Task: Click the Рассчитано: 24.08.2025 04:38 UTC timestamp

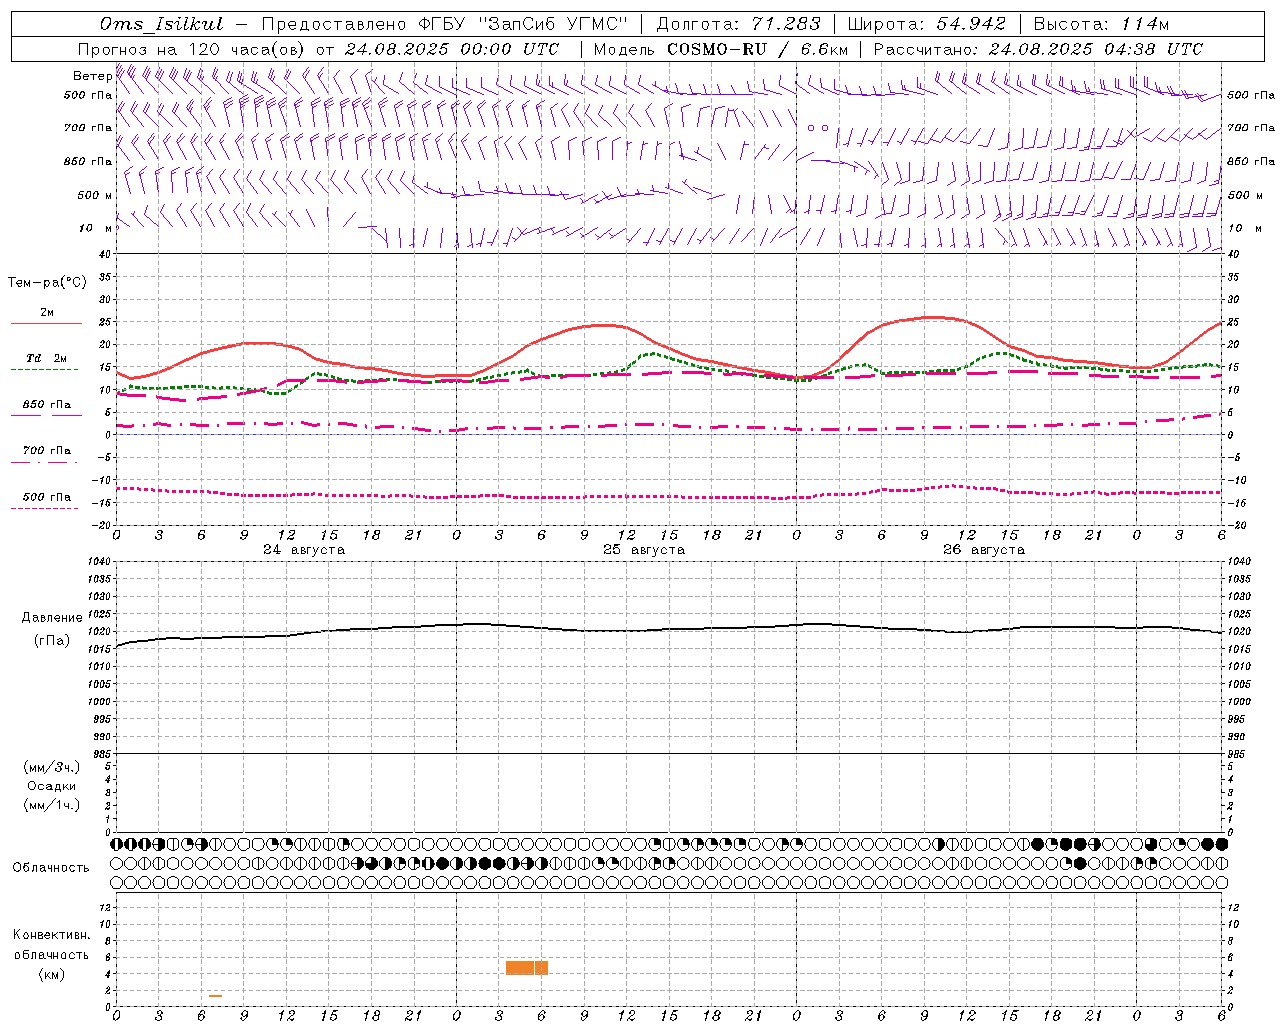Action: pos(1038,49)
